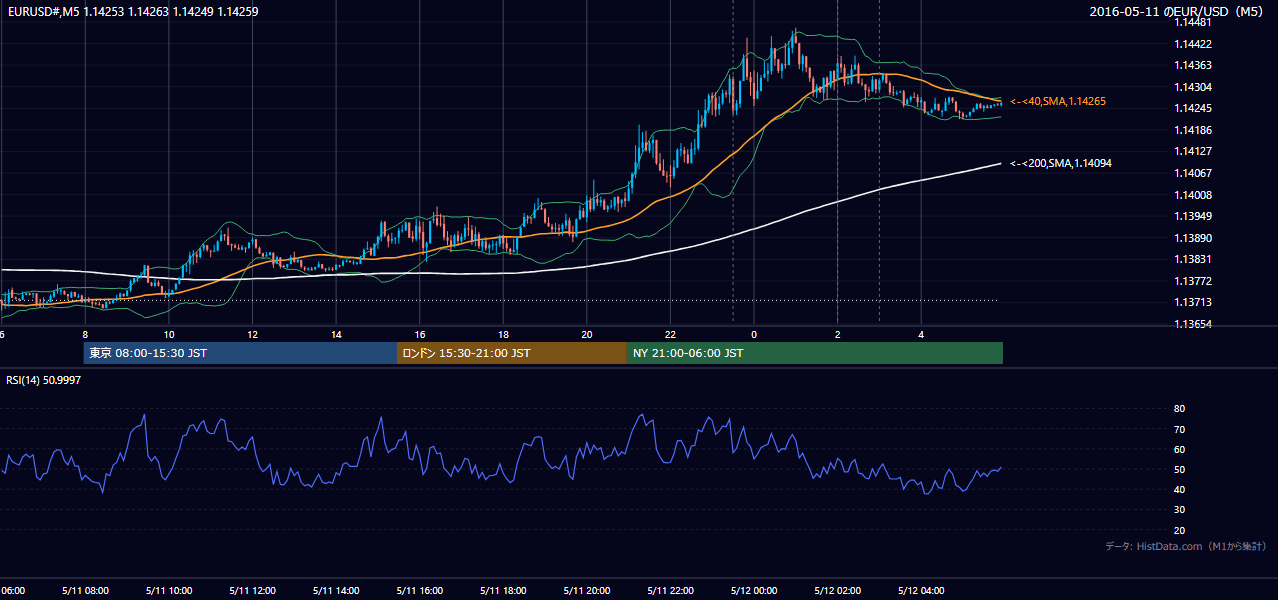Click the 5/11 14:00 time axis label
This screenshot has height=600, width=1278.
[x=336, y=590]
